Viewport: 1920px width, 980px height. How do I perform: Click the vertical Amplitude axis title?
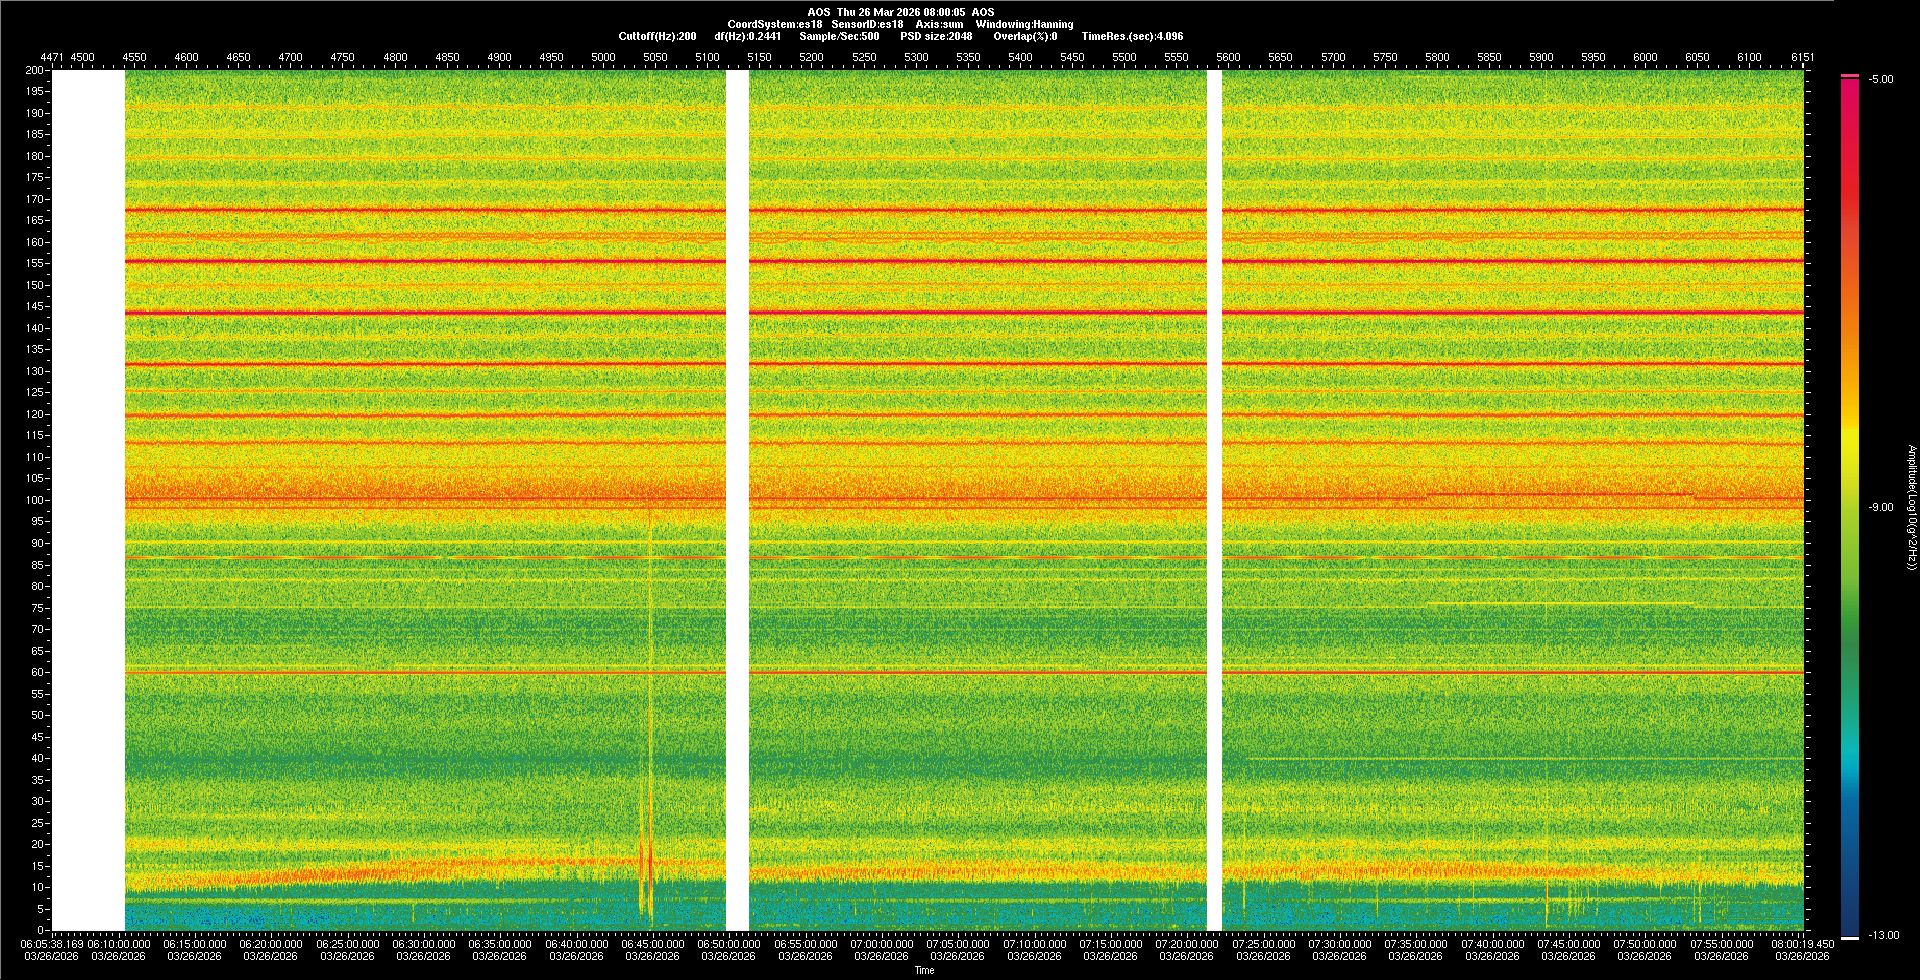[1910, 507]
